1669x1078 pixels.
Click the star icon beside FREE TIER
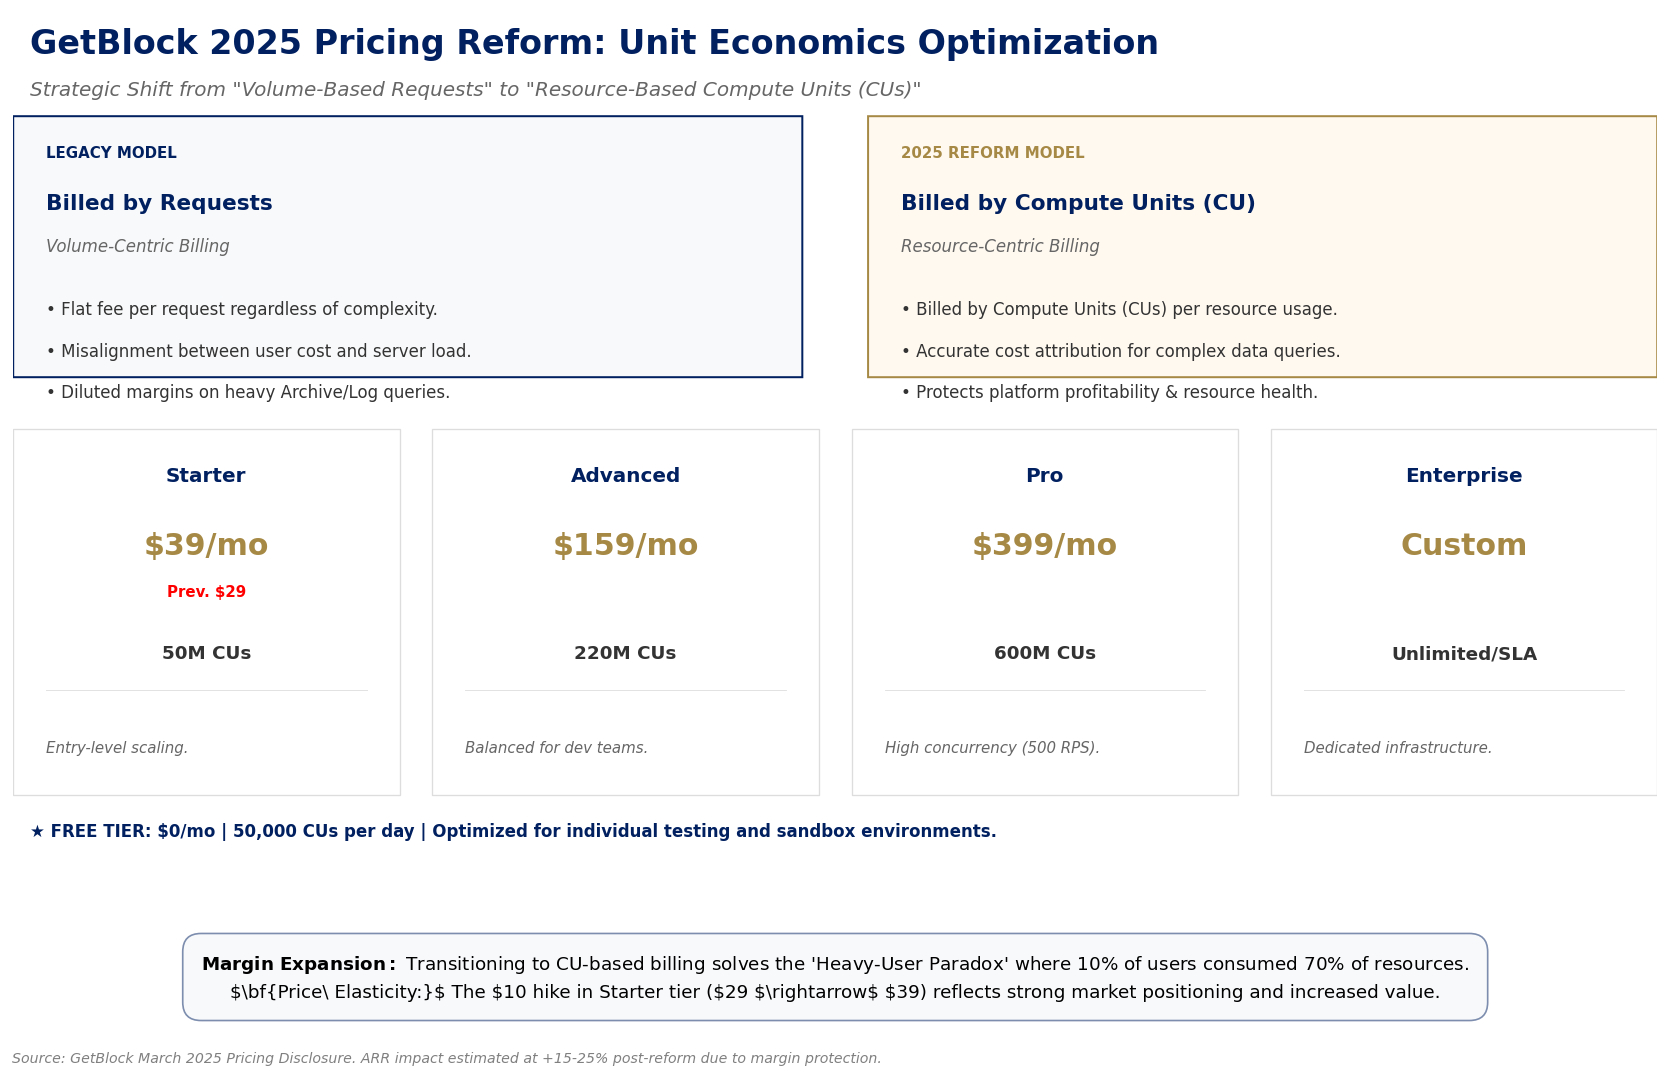pos(37,832)
